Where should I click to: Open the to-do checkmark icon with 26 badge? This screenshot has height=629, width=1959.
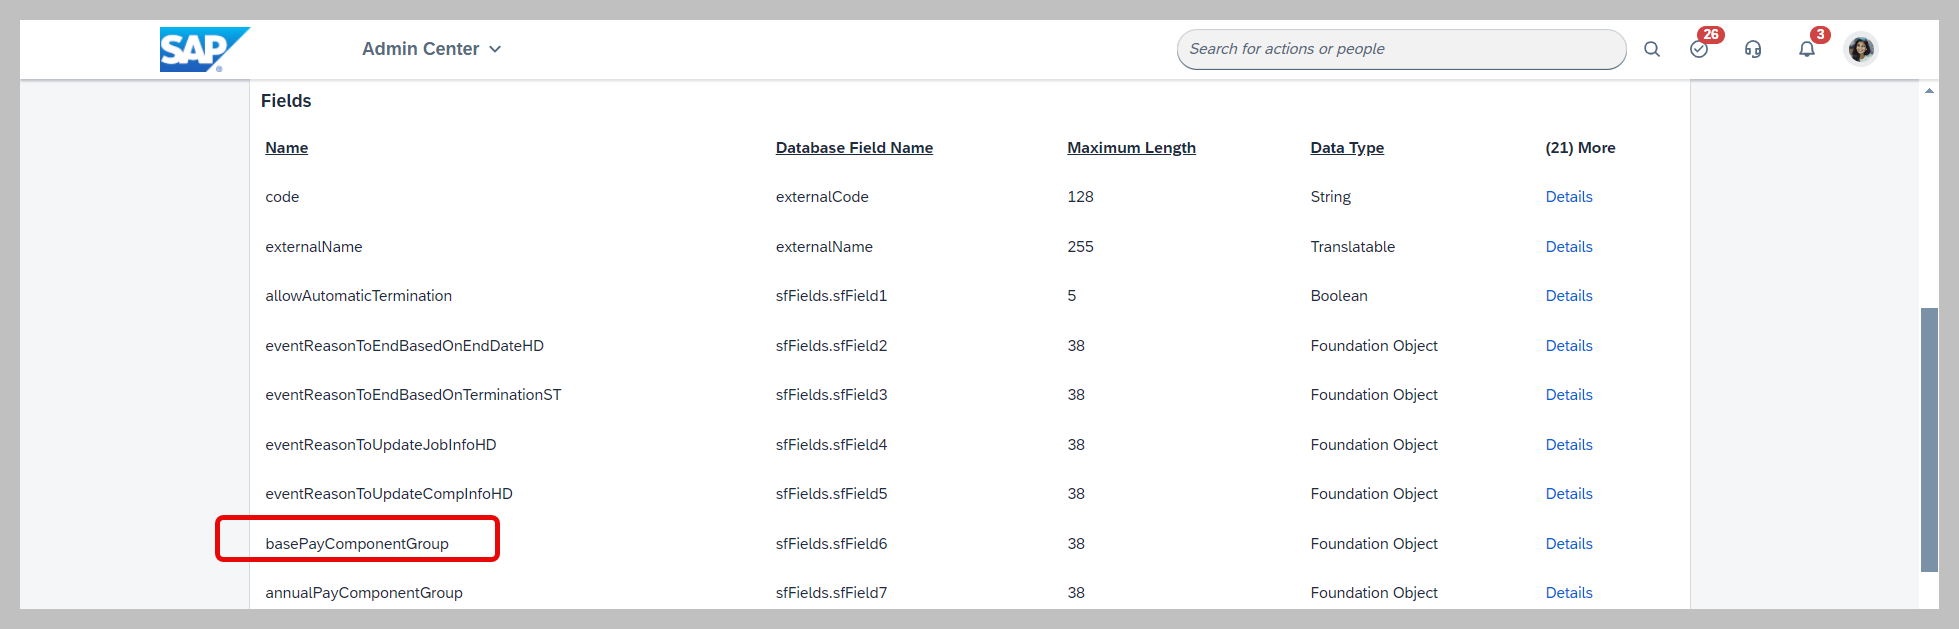point(1700,48)
